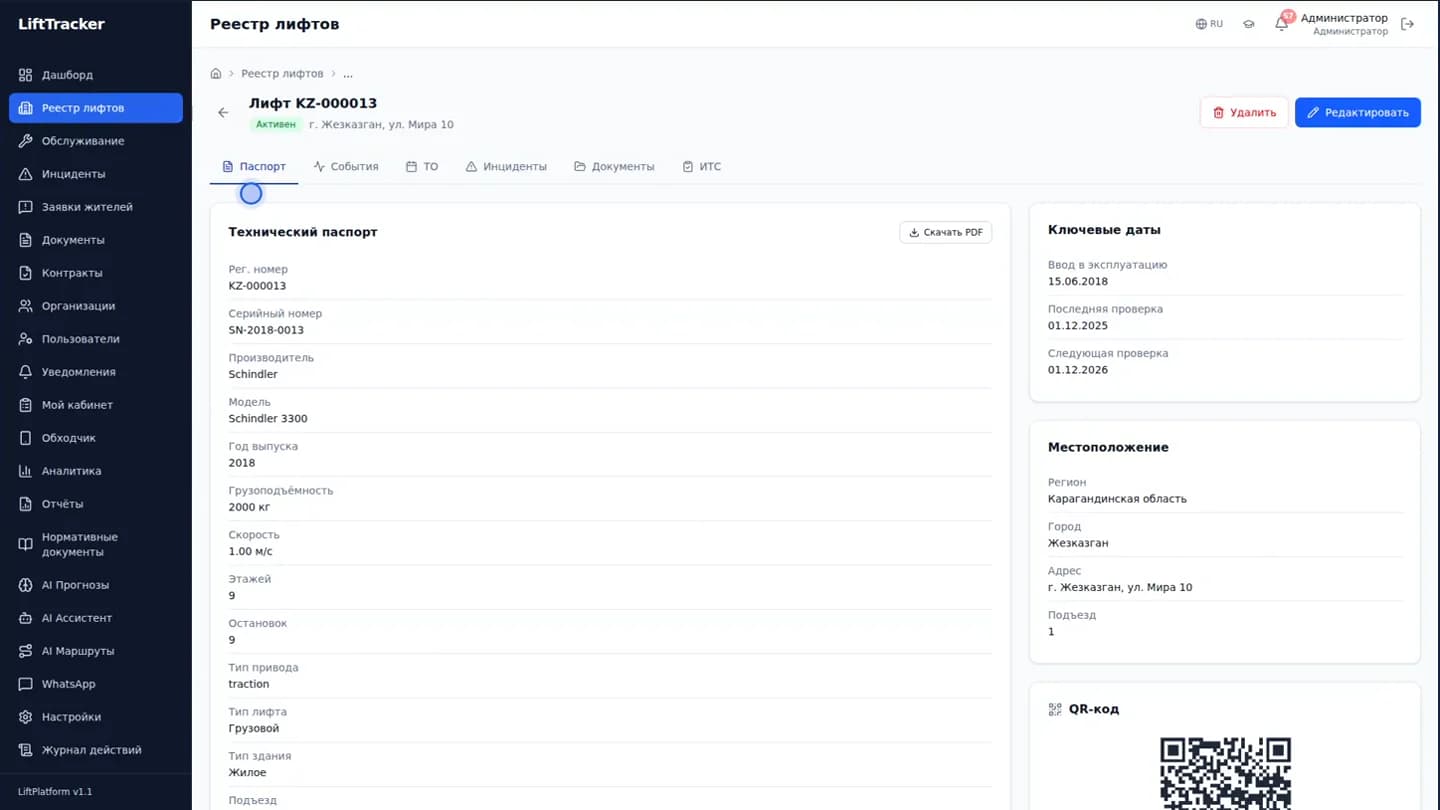Viewport: 1440px width, 810px height.
Task: Open Мой кабинет in the sidebar
Action: 96,405
